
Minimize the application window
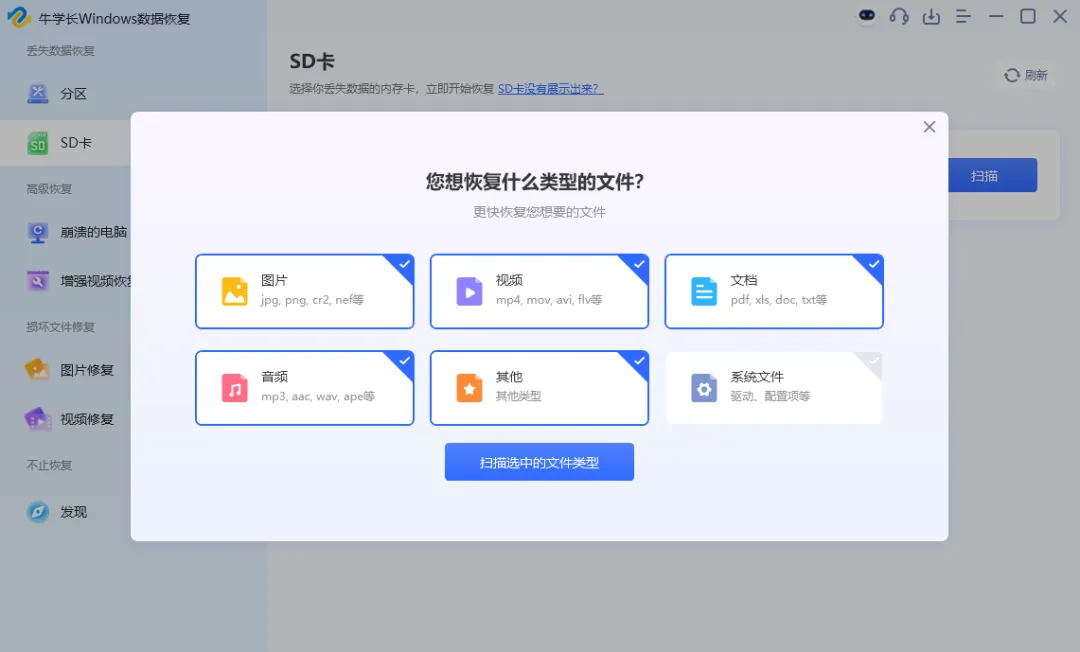(x=996, y=16)
